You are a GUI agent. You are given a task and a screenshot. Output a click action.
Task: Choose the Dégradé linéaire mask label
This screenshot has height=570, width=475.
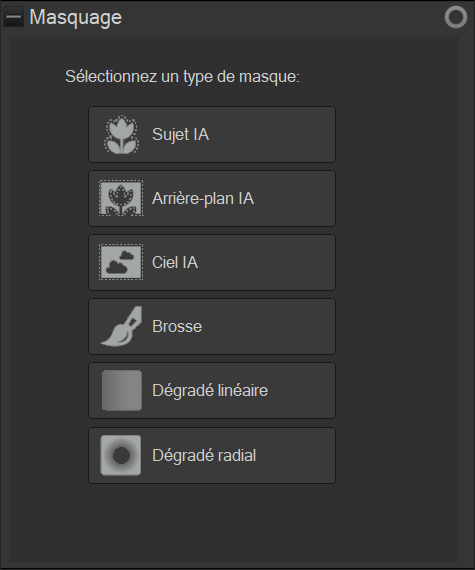pos(210,390)
